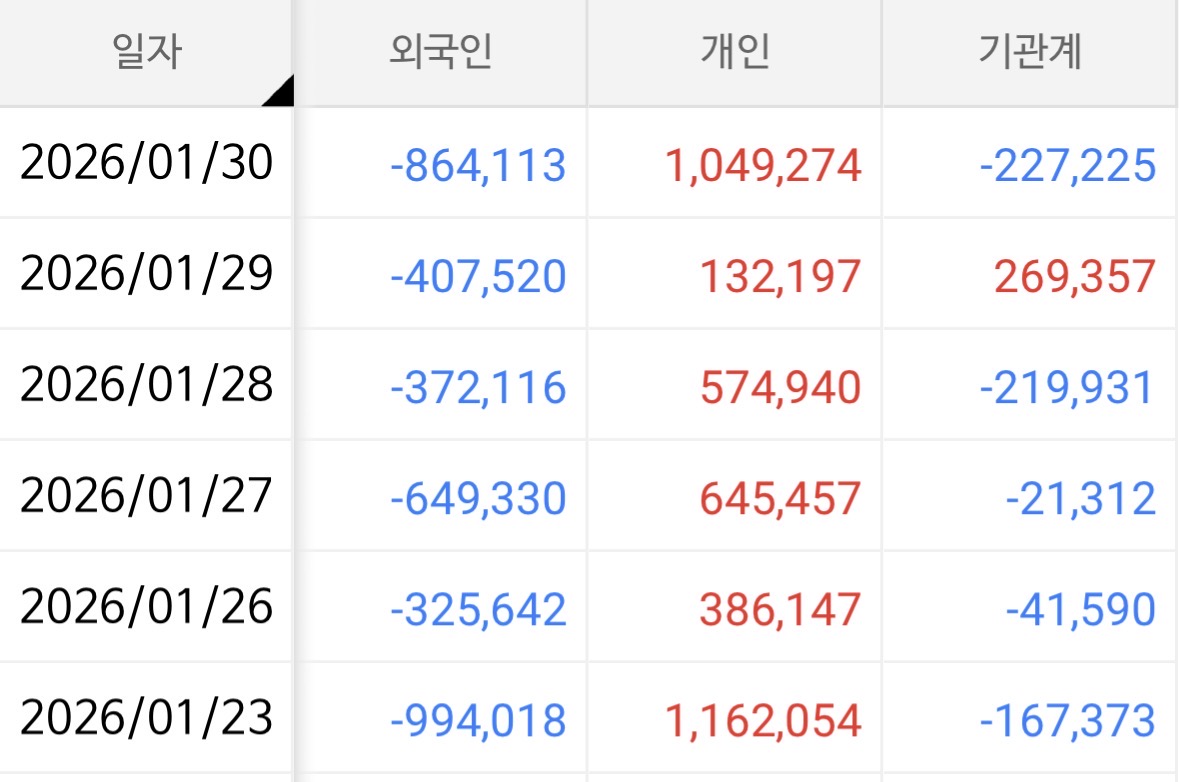Click the 2026/01/26 date cell
This screenshot has height=782, width=1179.
pos(146,607)
